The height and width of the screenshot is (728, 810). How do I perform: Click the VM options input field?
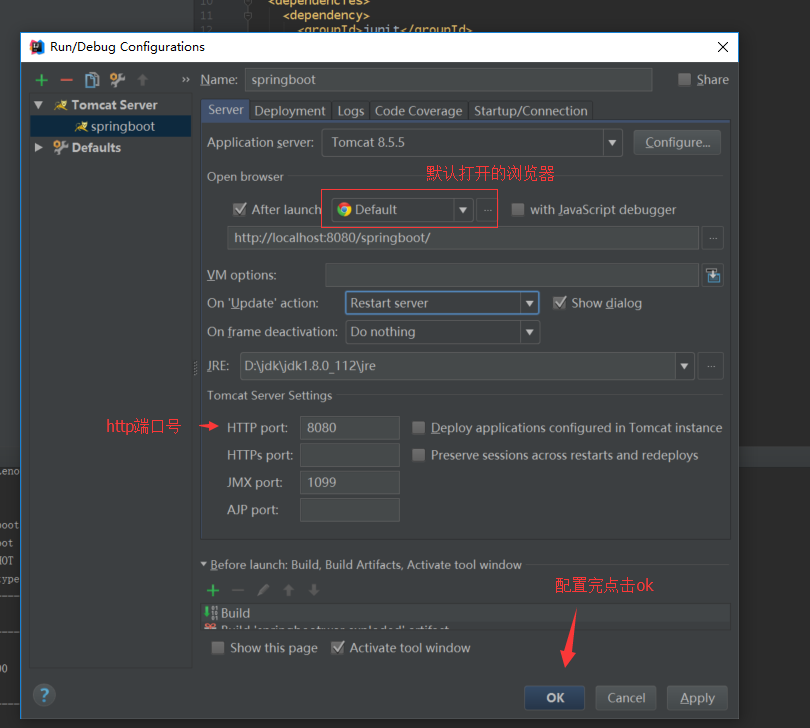tap(512, 275)
